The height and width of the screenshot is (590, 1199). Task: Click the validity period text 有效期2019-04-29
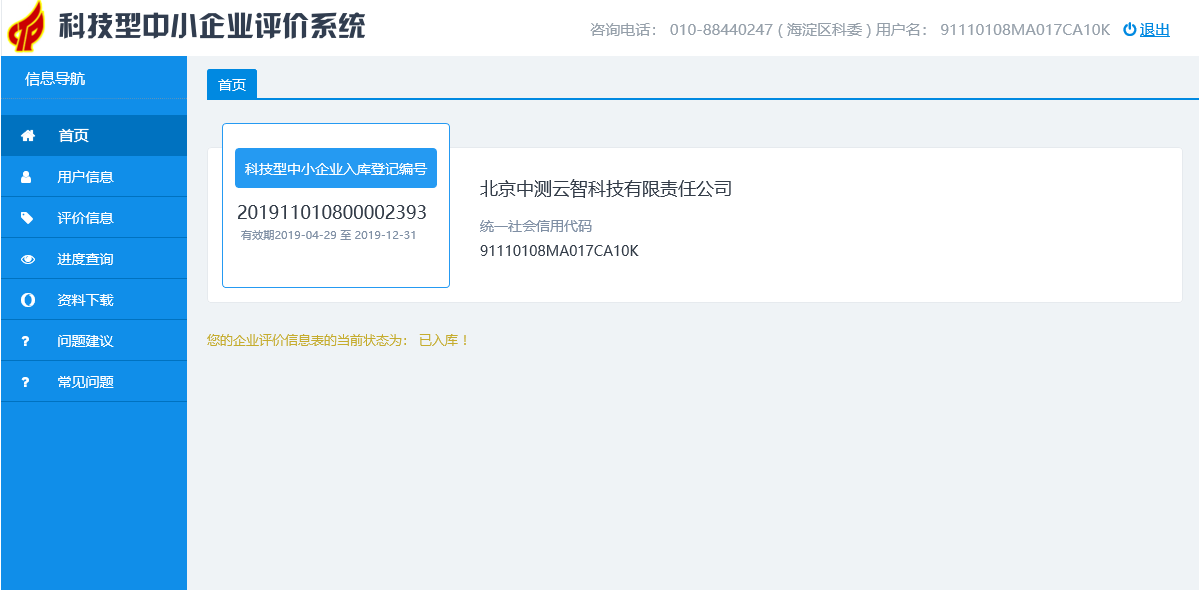[289, 235]
